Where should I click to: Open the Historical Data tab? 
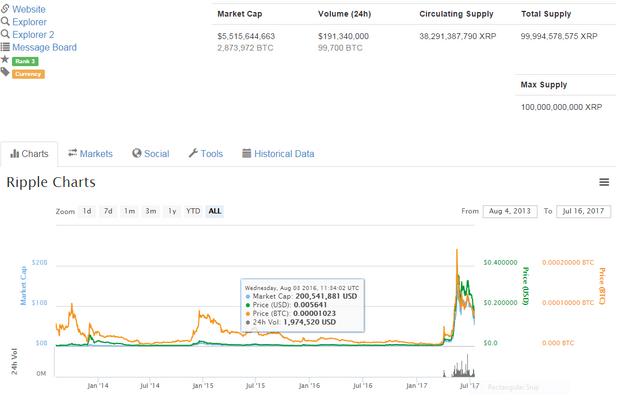(x=278, y=154)
